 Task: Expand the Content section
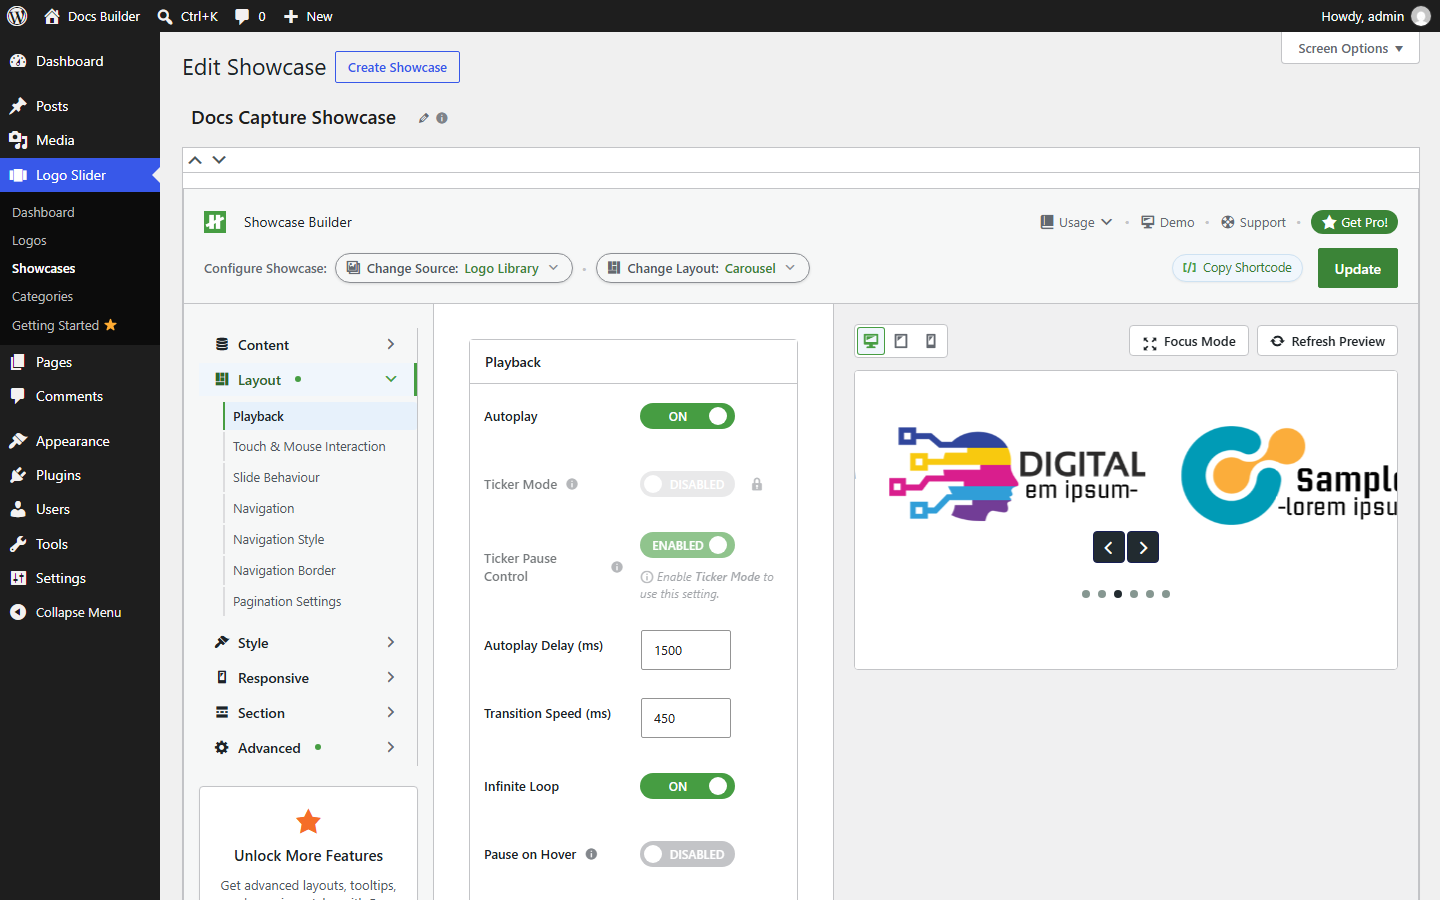coord(306,345)
